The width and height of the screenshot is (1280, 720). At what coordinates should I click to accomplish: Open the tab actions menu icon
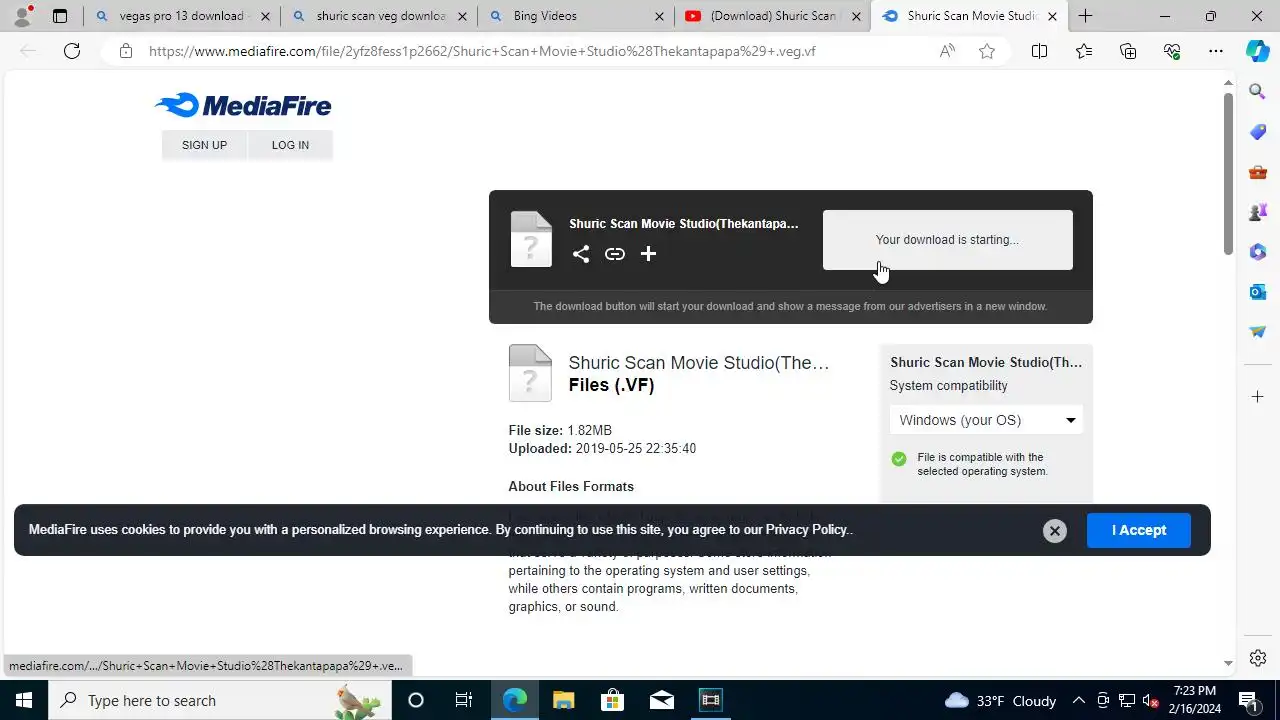[x=60, y=16]
